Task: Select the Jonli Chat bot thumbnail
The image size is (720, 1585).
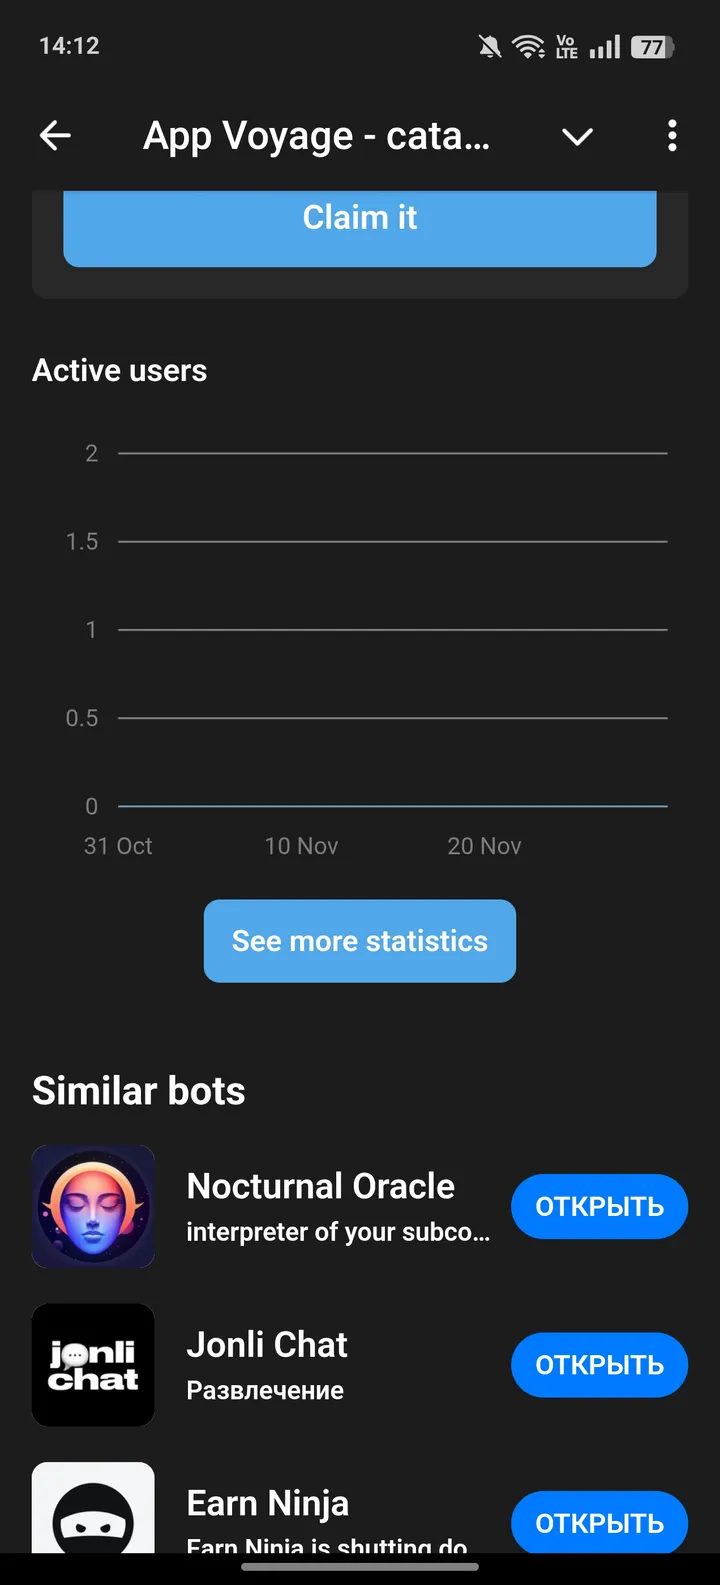Action: (x=93, y=1365)
